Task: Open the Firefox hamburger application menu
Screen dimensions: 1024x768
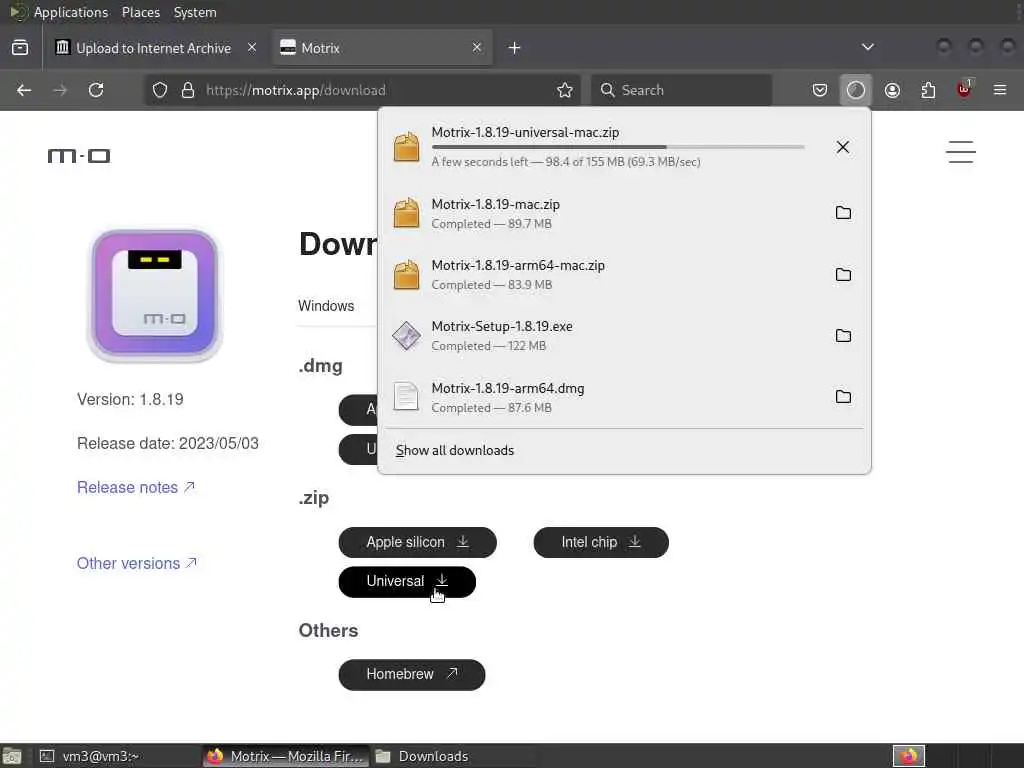Action: point(1000,90)
